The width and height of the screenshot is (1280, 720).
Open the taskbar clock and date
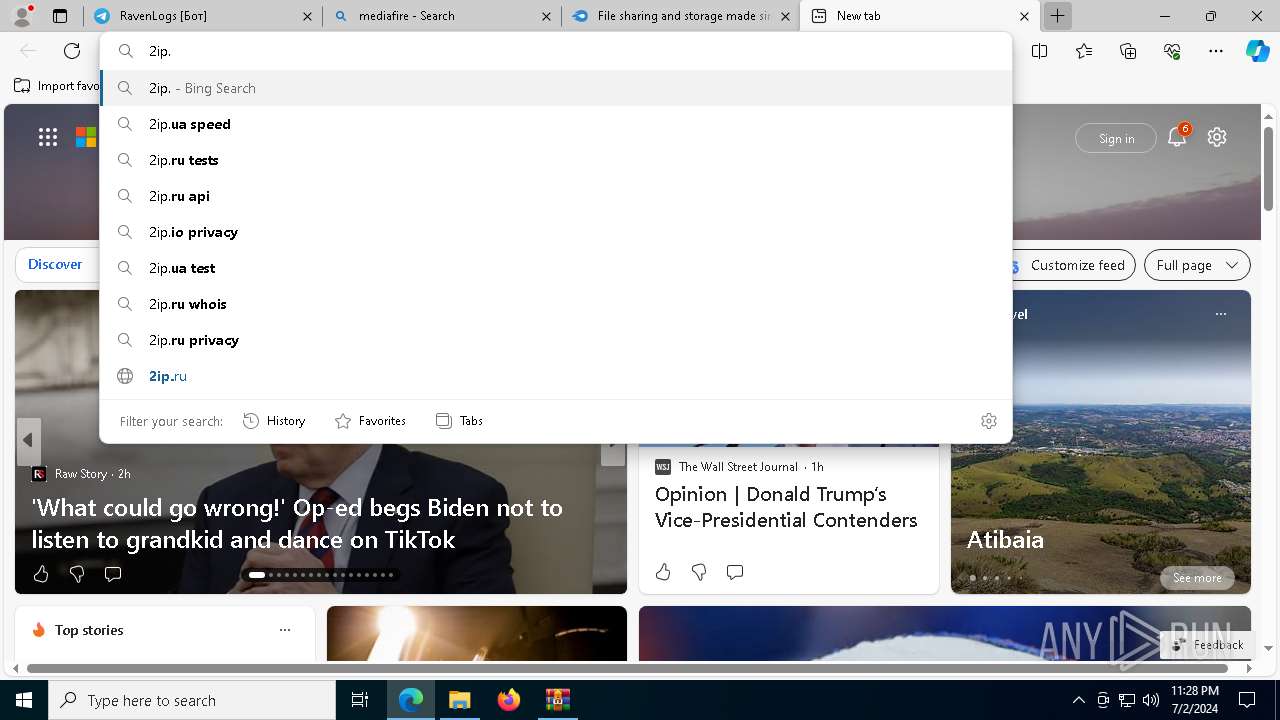point(1194,700)
